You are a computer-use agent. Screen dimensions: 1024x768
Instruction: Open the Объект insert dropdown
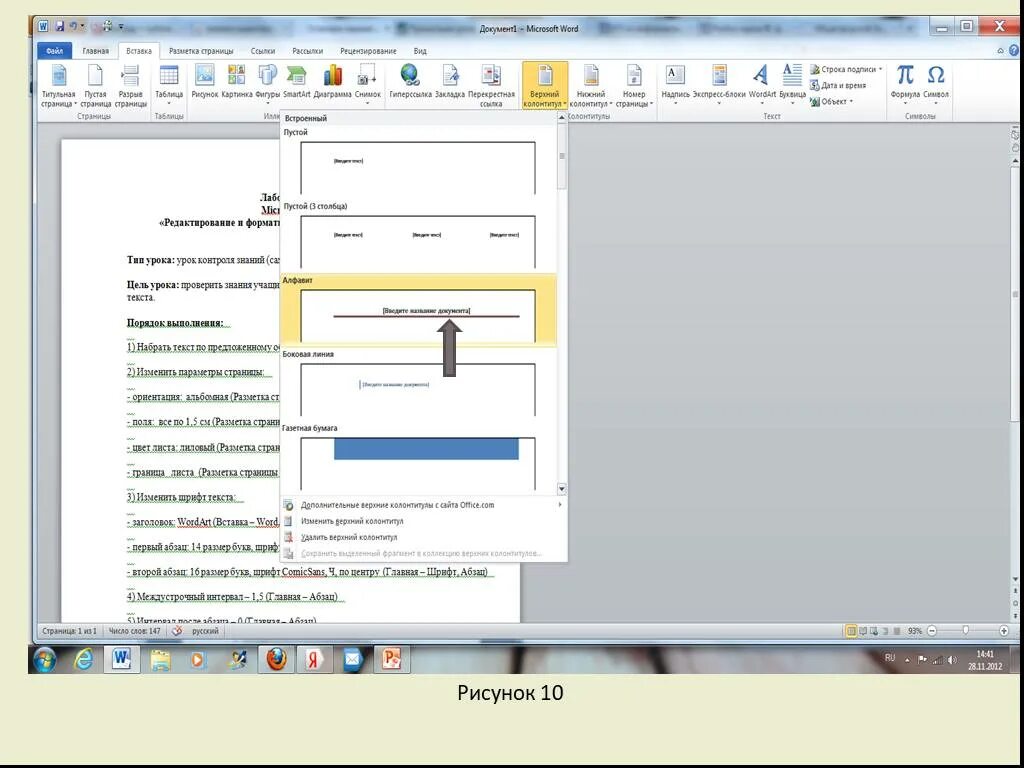coord(831,102)
